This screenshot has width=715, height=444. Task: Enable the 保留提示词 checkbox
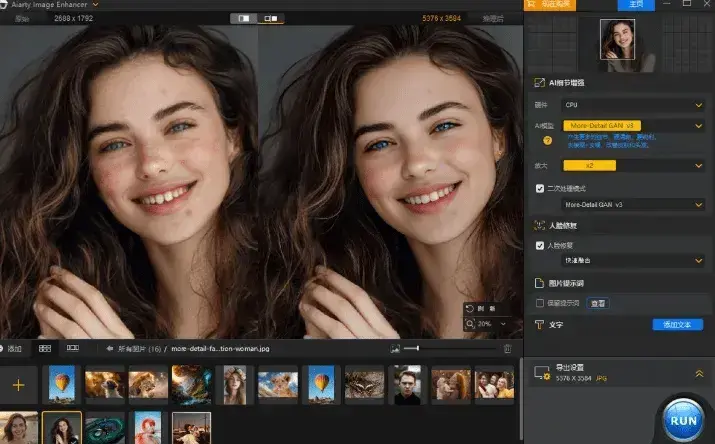541,302
